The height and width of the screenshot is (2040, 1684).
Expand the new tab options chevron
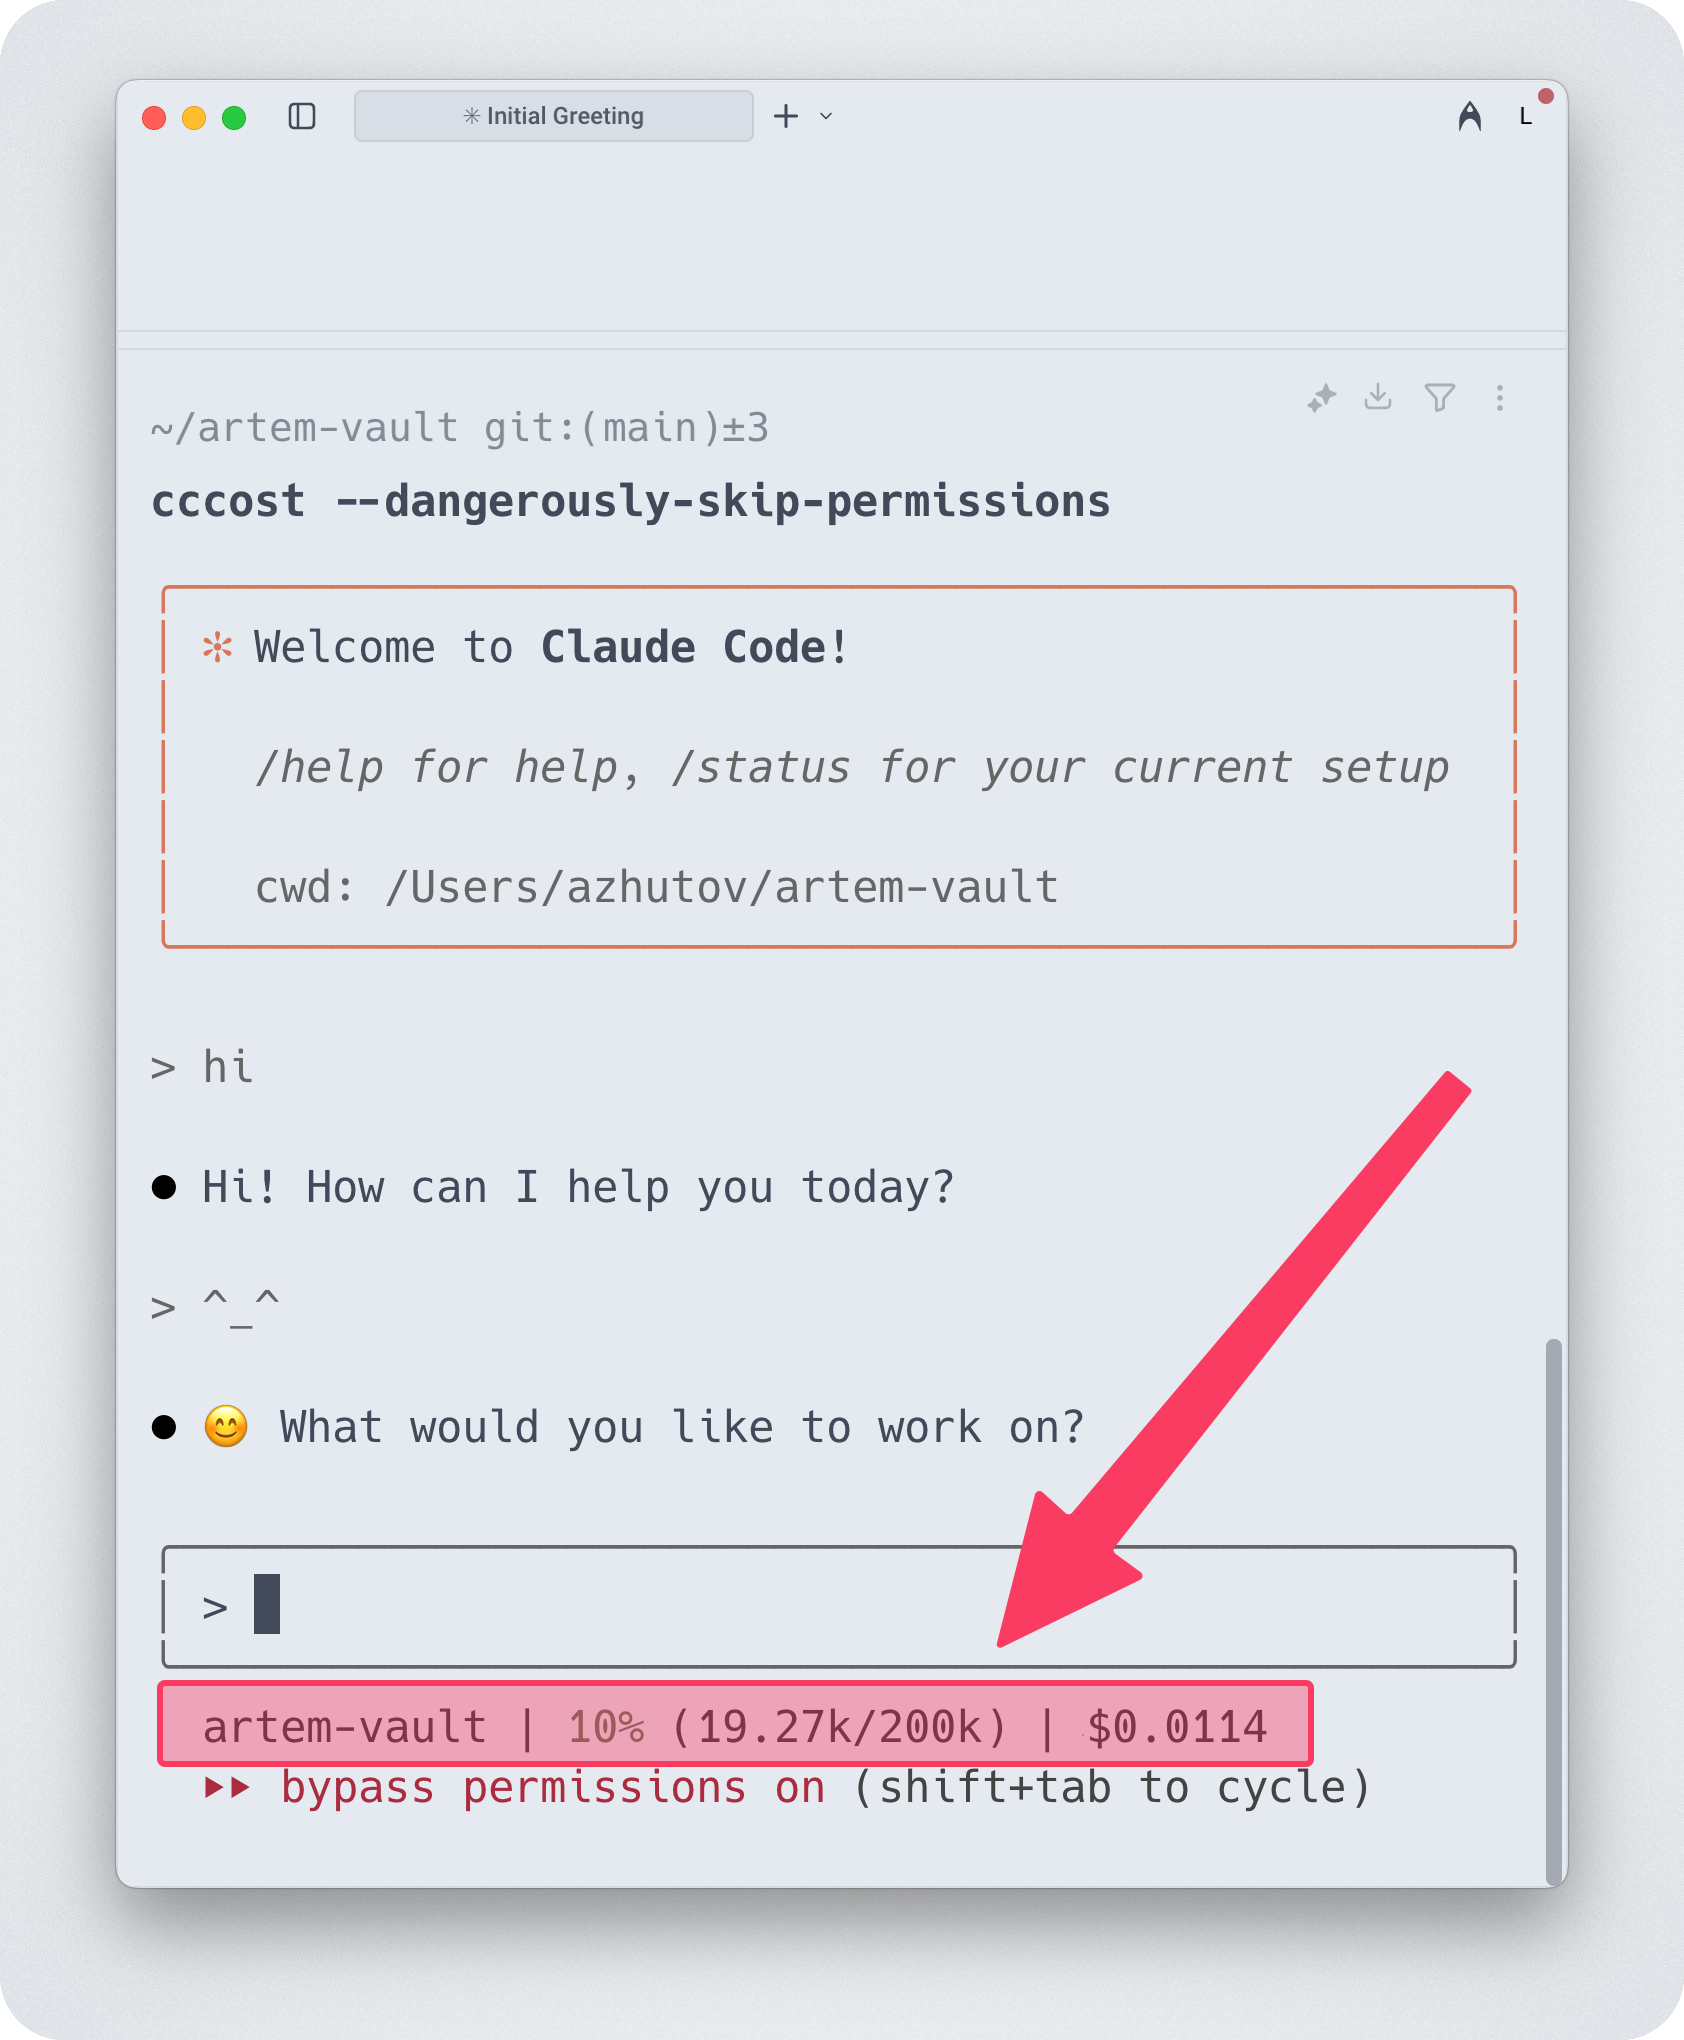(826, 116)
